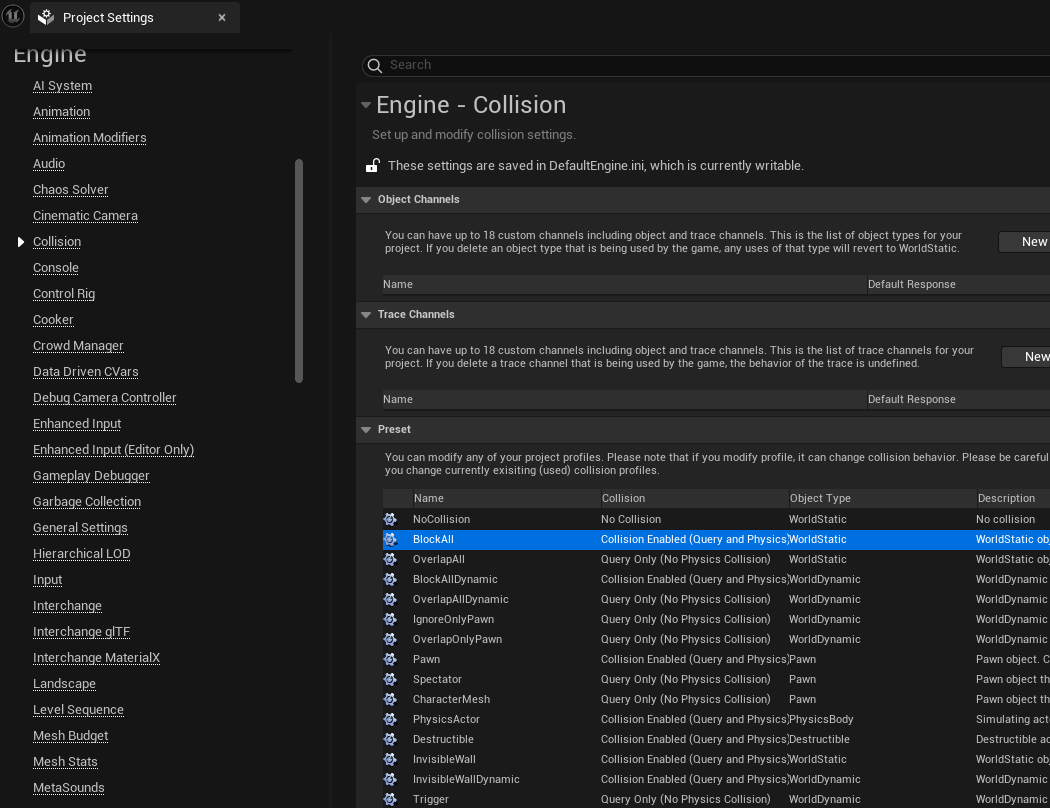Screen dimensions: 1050x808
Task: Open Garbage Collection settings
Action: (87, 502)
